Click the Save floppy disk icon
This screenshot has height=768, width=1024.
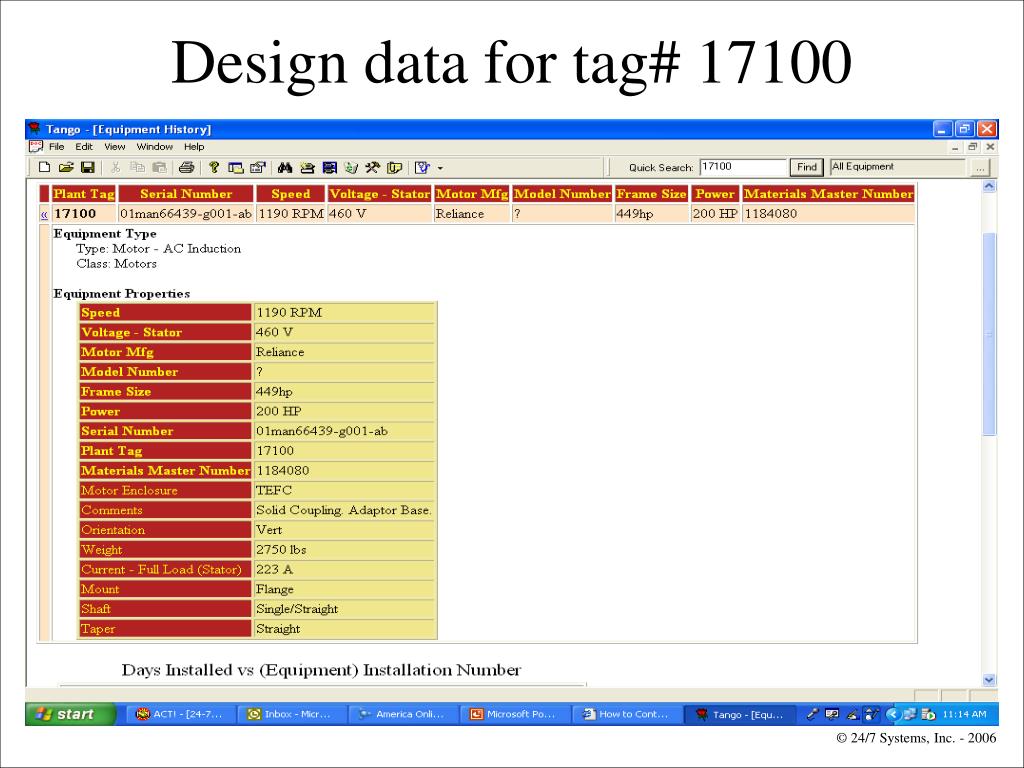pos(87,167)
